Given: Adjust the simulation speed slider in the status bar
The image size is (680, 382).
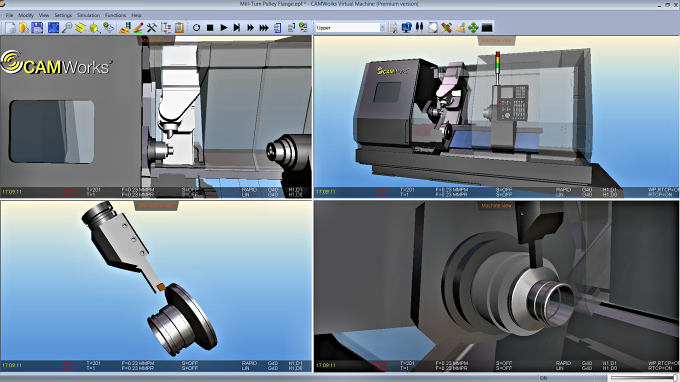Looking at the screenshot, I should click(x=644, y=378).
